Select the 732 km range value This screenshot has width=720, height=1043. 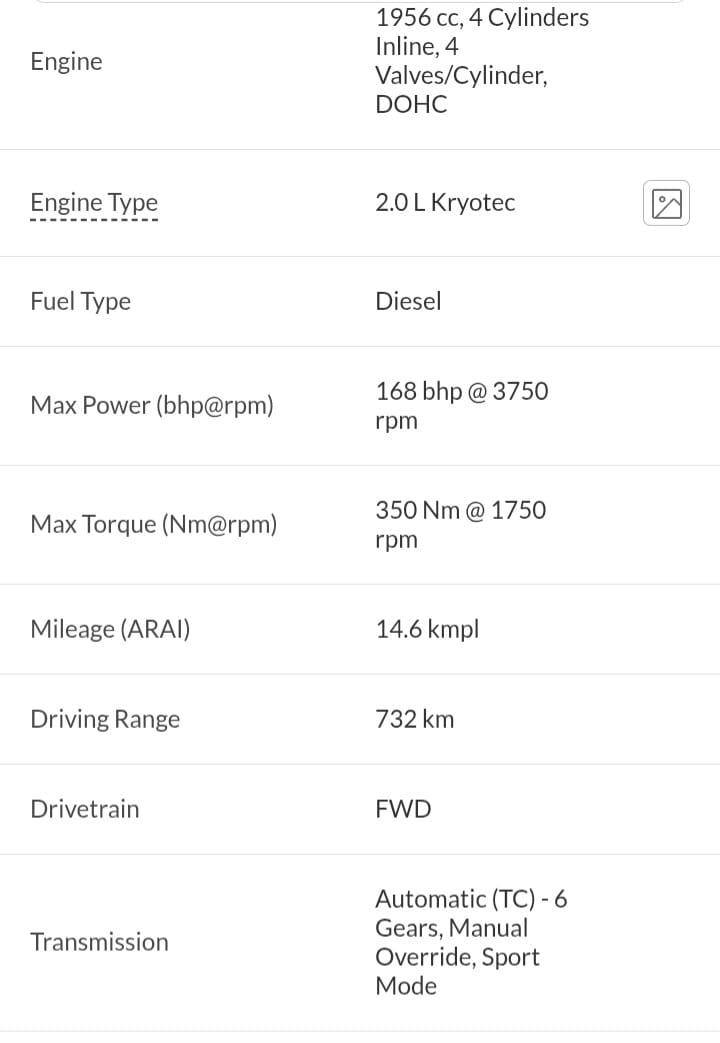tap(415, 719)
